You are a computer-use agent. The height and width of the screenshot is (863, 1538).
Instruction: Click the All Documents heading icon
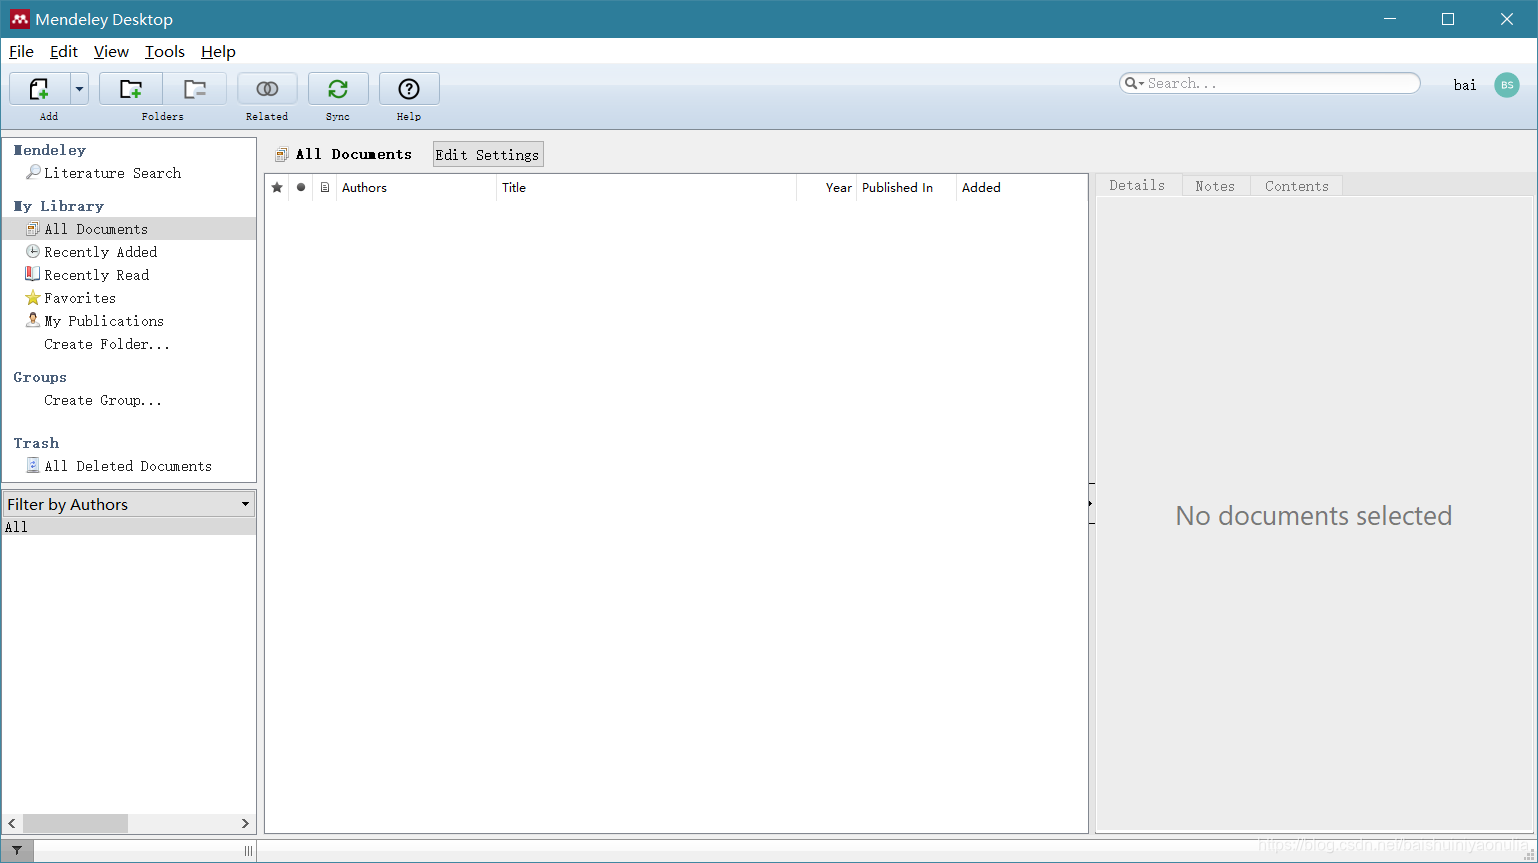(x=282, y=154)
